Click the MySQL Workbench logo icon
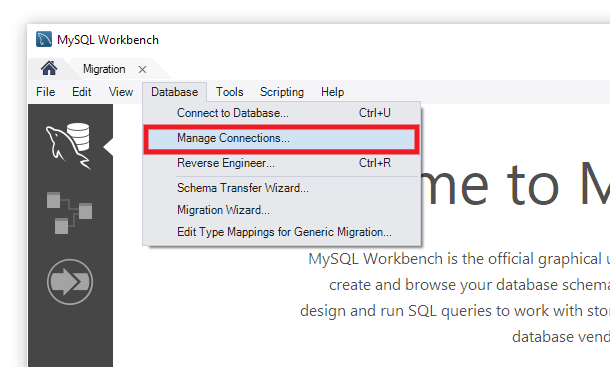 tap(44, 39)
